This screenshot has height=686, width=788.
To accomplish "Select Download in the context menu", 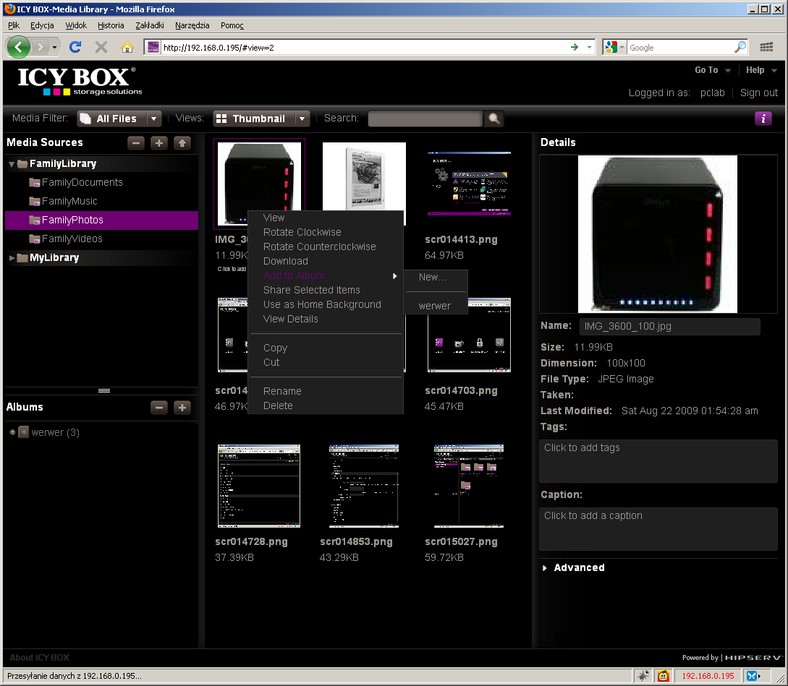I will [285, 261].
